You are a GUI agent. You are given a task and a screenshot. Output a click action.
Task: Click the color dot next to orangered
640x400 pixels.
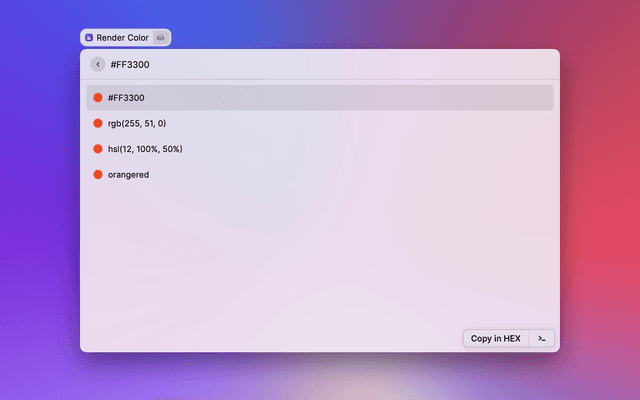pyautogui.click(x=98, y=174)
